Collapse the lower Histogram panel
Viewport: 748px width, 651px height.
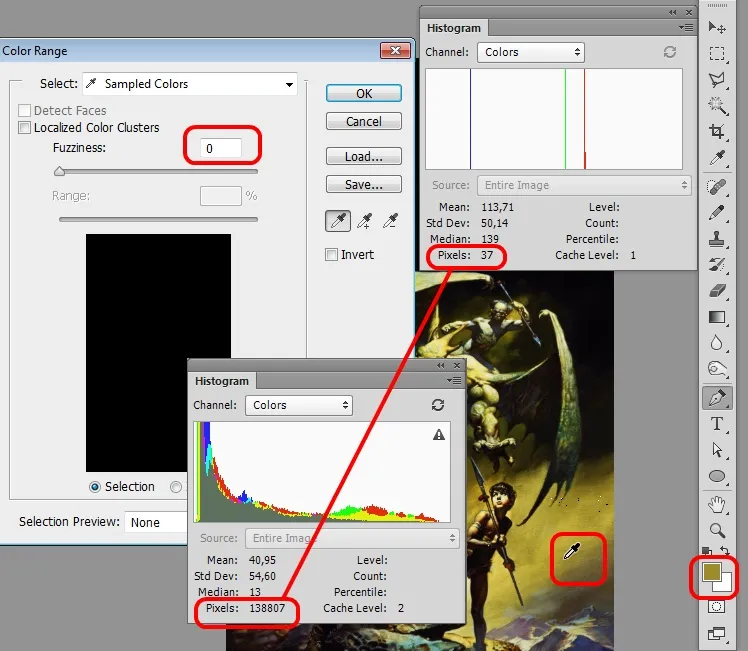coord(440,365)
